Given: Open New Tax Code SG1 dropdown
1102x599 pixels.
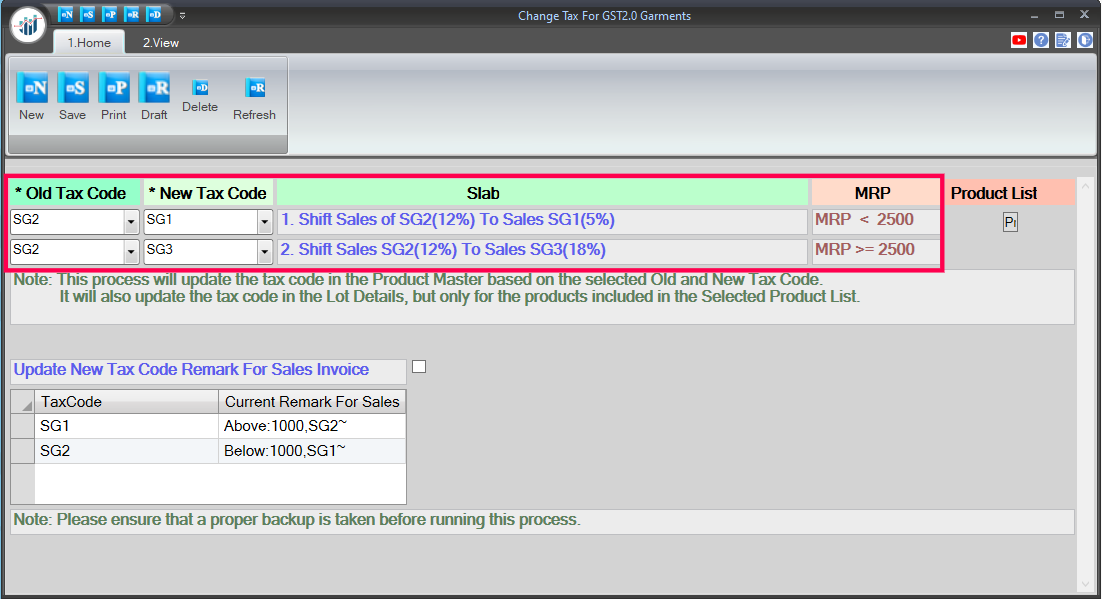Looking at the screenshot, I should (265, 221).
